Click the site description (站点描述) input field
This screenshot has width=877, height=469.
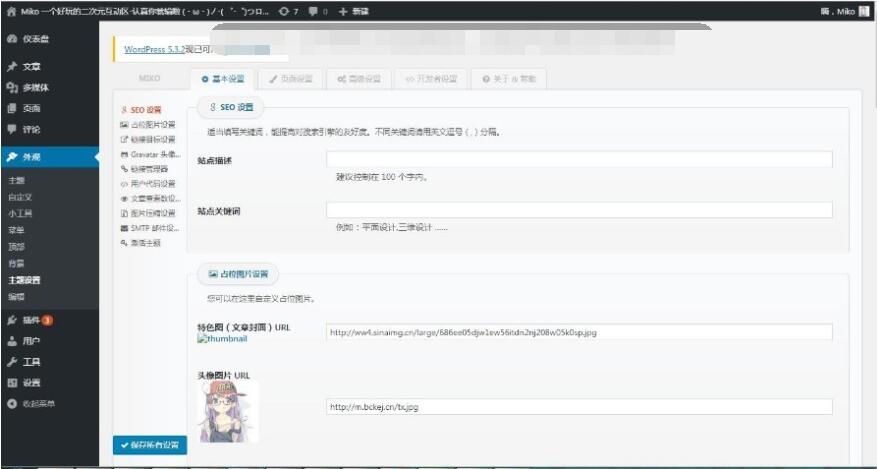pos(579,159)
